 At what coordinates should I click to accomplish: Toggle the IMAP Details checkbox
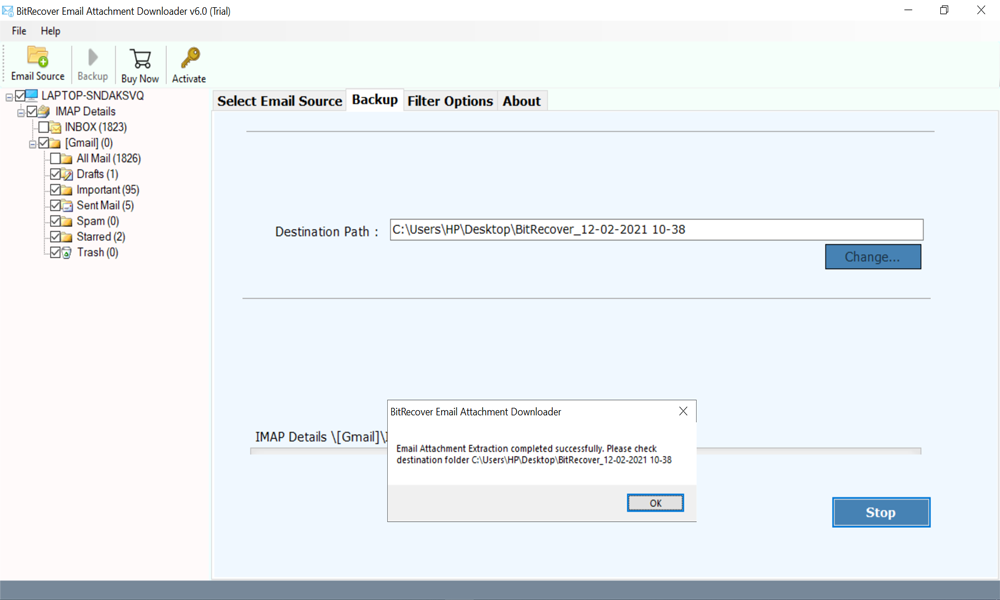coord(32,112)
